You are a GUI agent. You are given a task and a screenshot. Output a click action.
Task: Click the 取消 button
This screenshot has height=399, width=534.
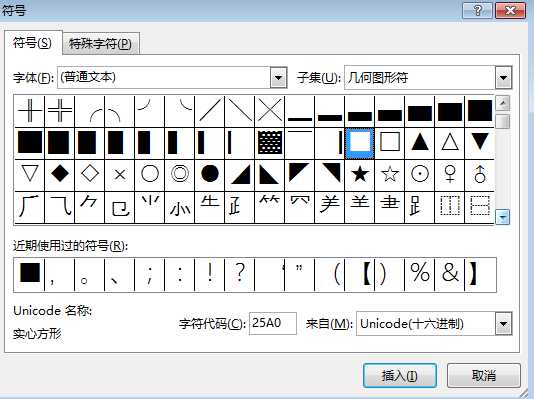(x=484, y=376)
